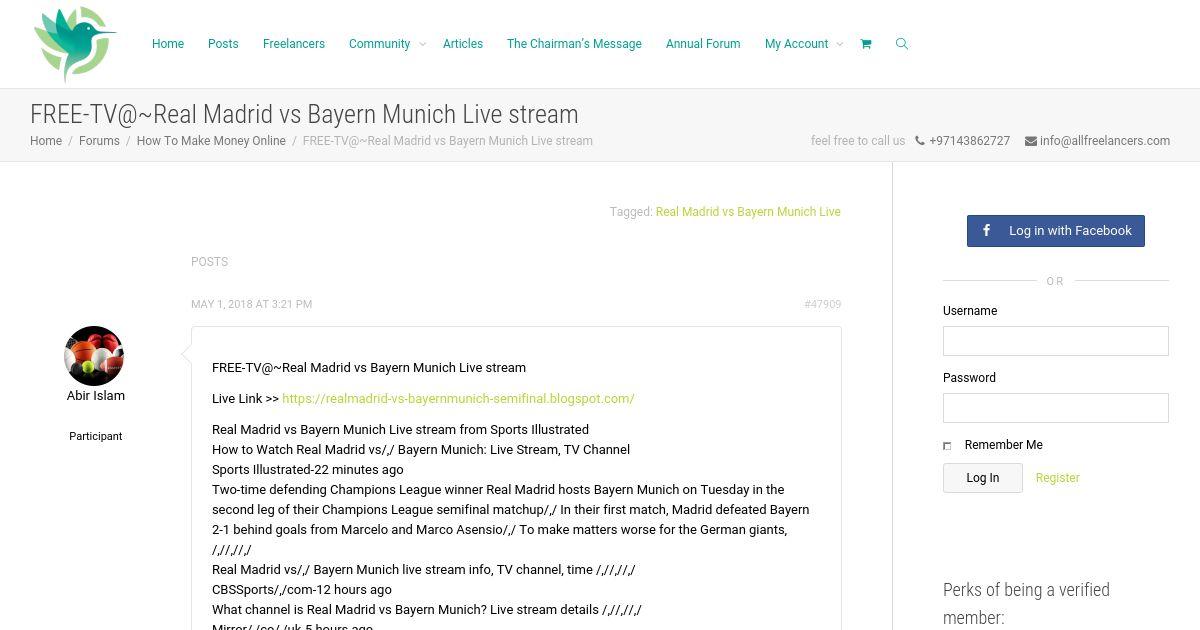
Task: Click the 'Sports Illustrated-22 minutes ago' line
Action: 308,470
